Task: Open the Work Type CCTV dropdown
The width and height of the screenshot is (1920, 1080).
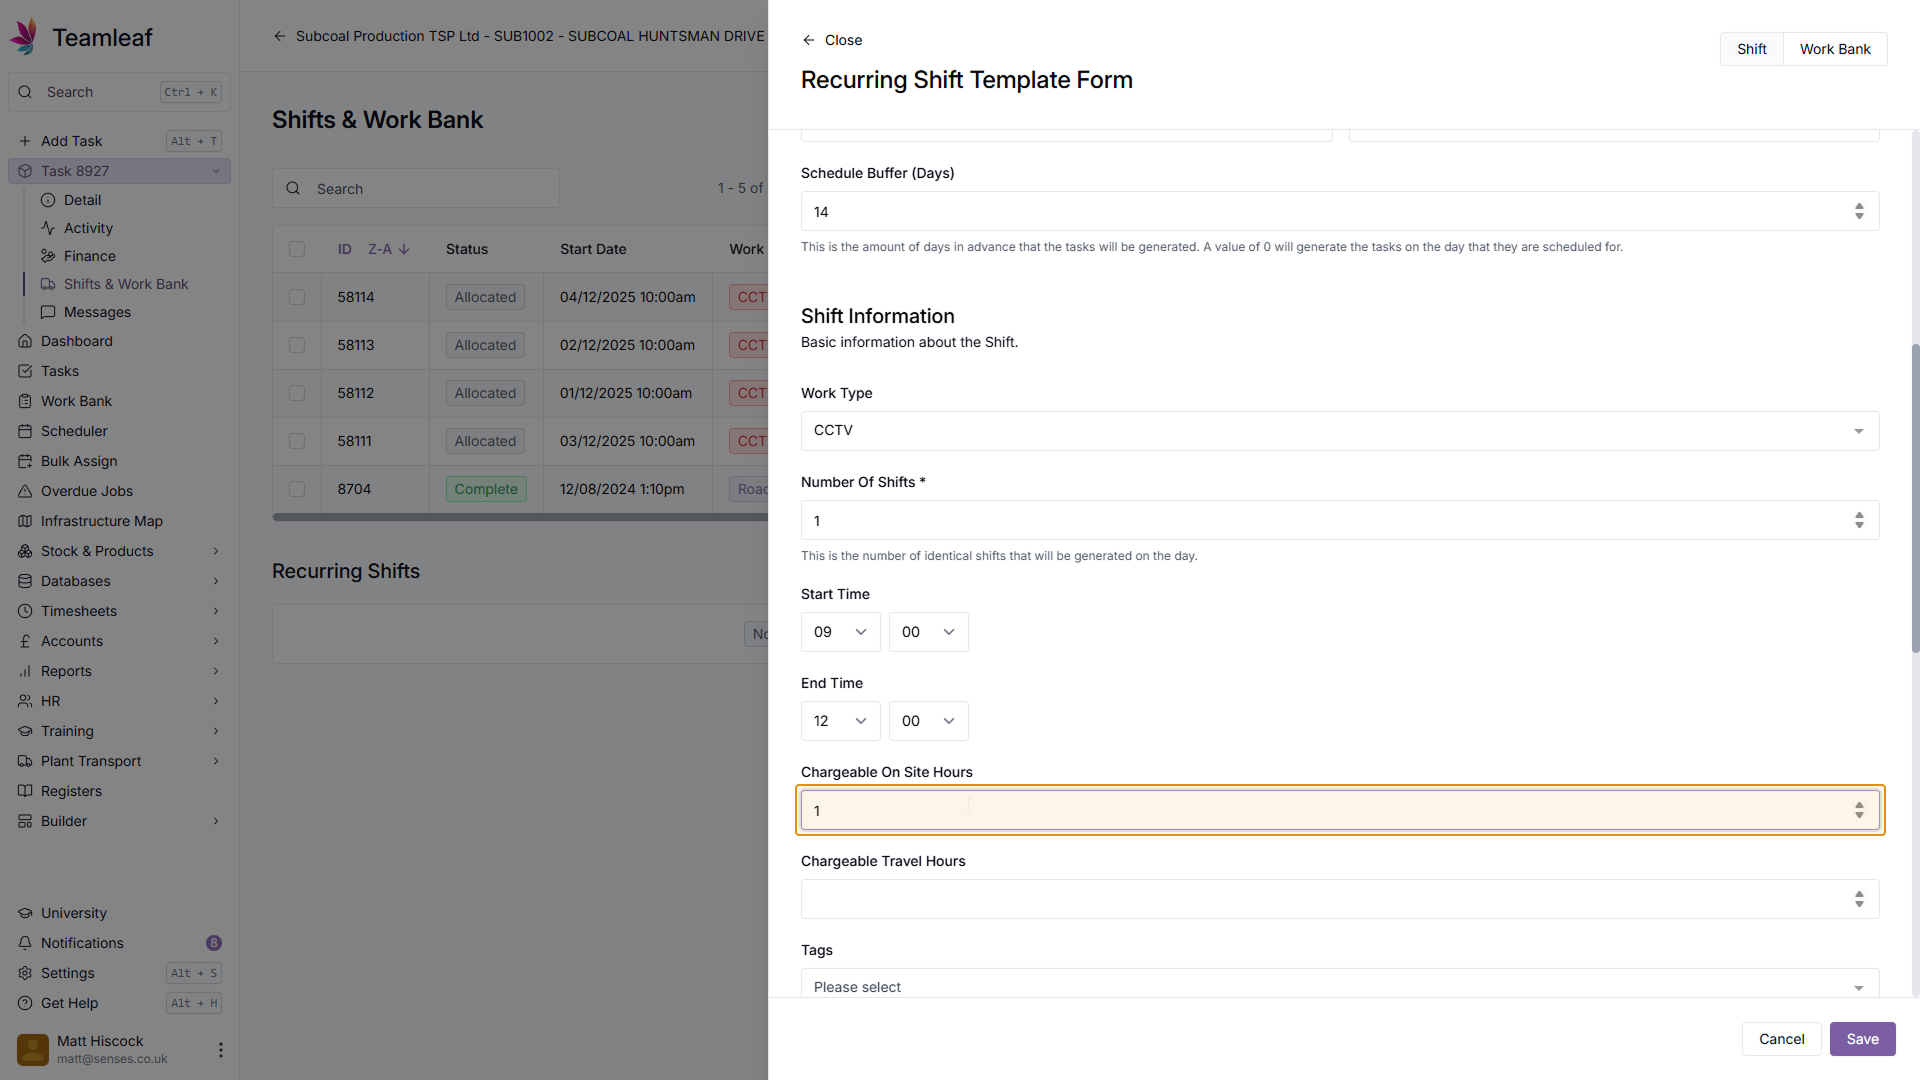Action: (x=1339, y=431)
